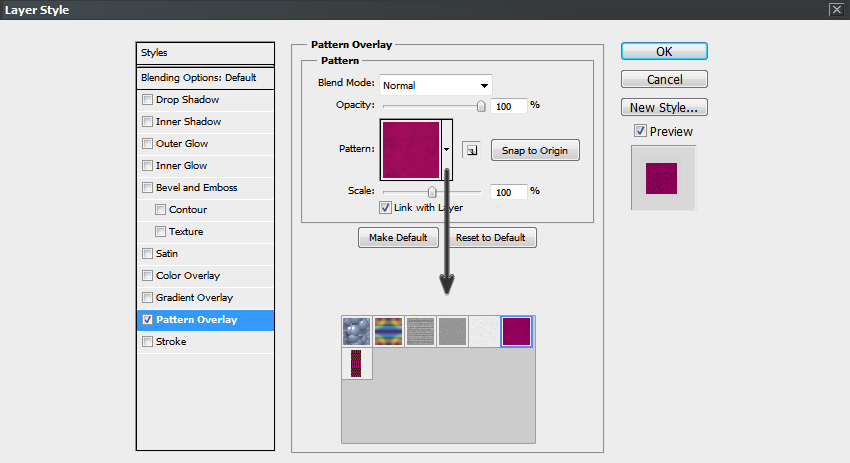850x463 pixels.
Task: Click the Scale percentage input field
Action: pos(508,192)
